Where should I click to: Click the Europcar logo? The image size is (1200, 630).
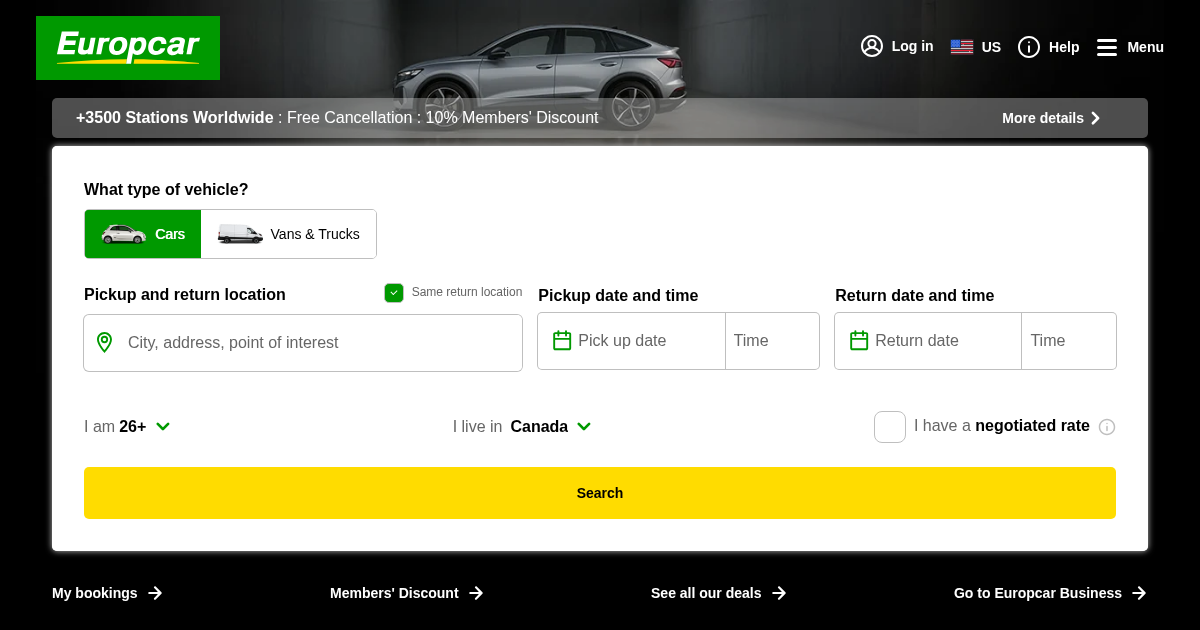point(128,48)
